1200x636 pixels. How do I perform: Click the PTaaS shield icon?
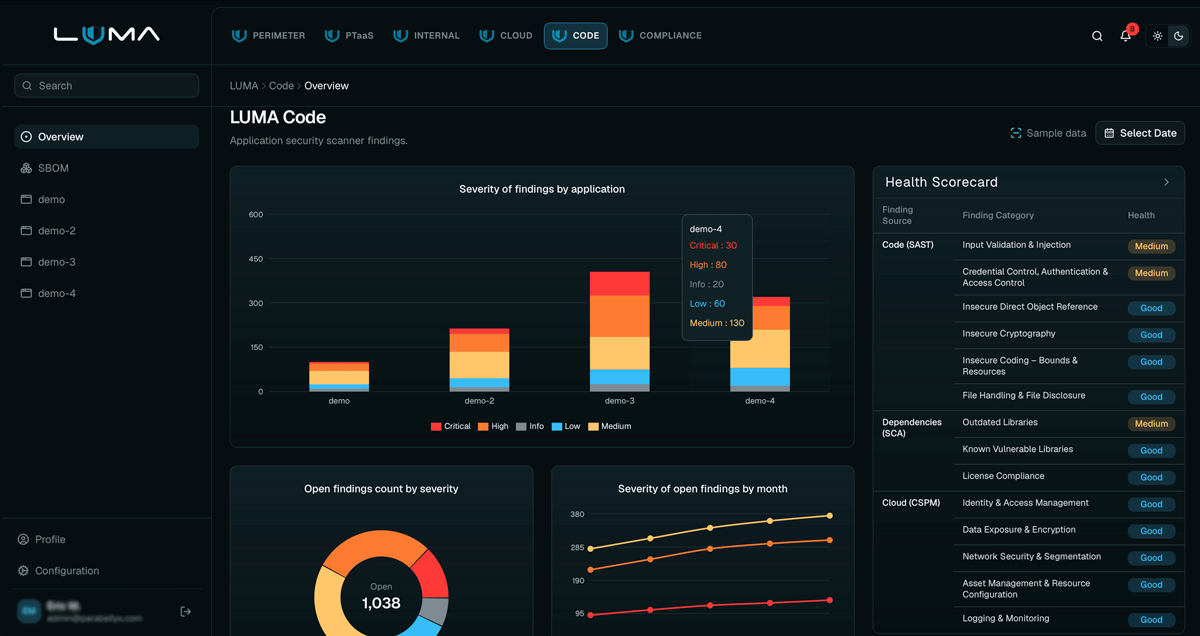click(x=332, y=36)
